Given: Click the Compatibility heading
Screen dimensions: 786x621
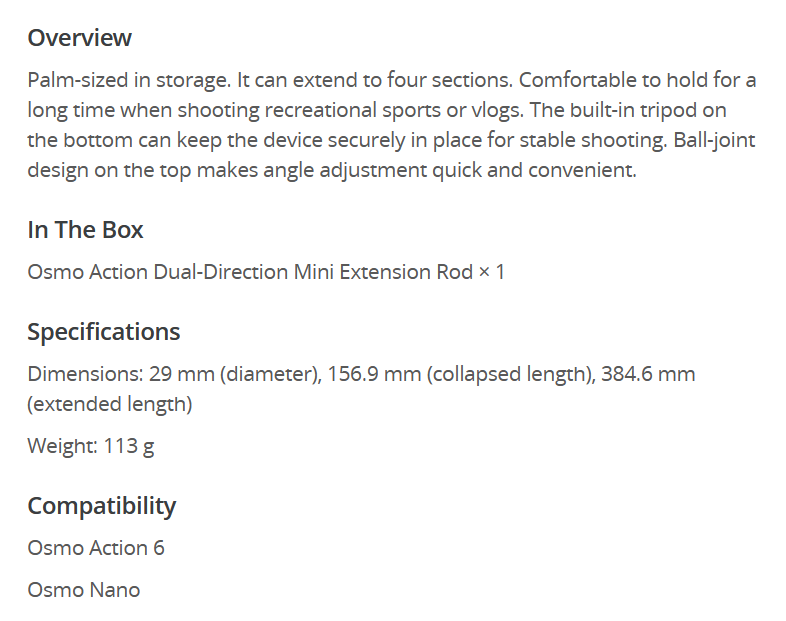Looking at the screenshot, I should (101, 506).
